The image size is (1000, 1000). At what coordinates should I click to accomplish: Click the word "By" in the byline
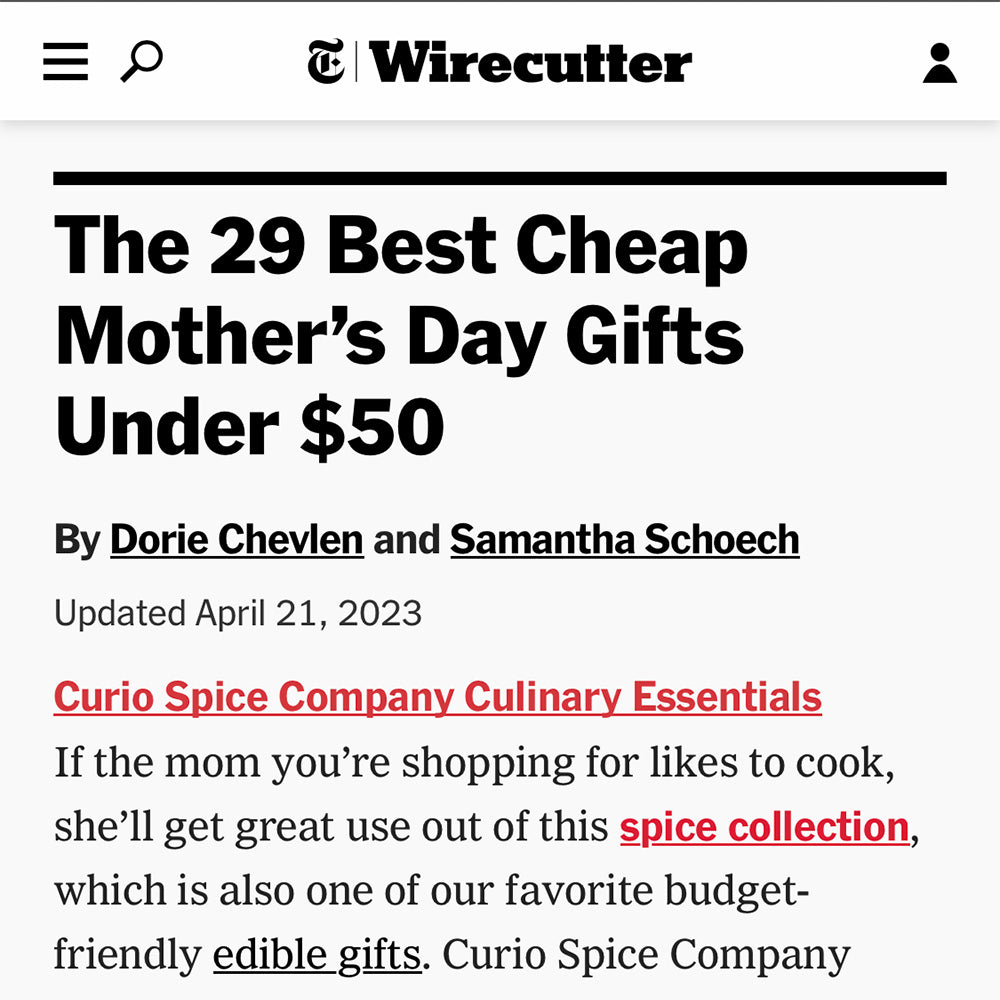(77, 540)
